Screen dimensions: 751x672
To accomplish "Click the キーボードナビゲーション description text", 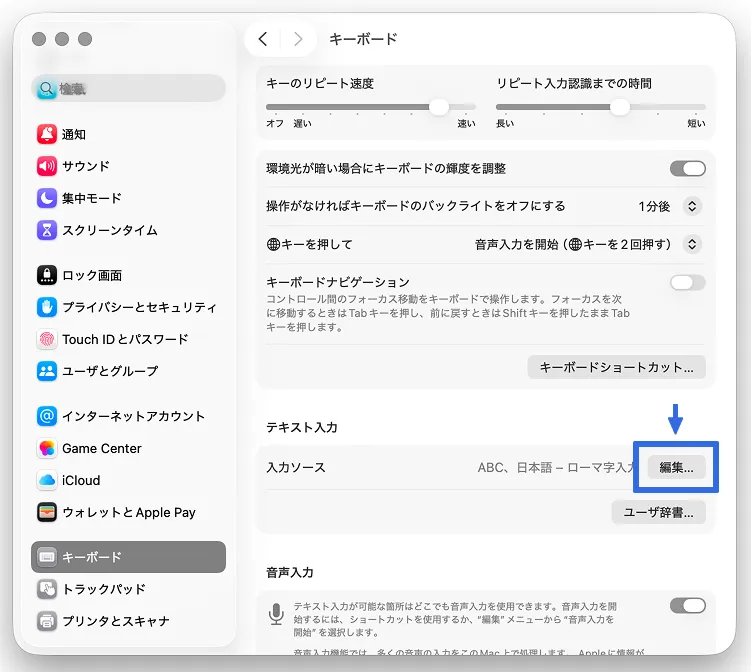I will pos(448,313).
